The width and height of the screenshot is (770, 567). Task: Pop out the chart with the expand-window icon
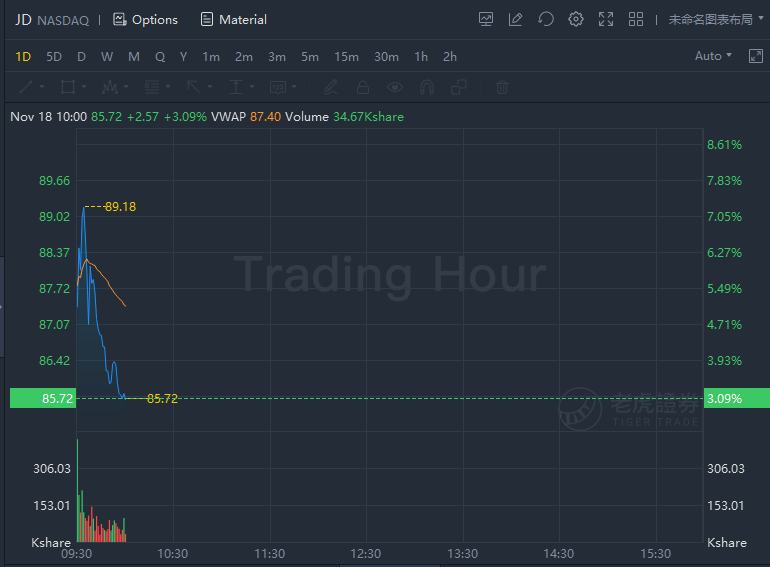pyautogui.click(x=756, y=56)
